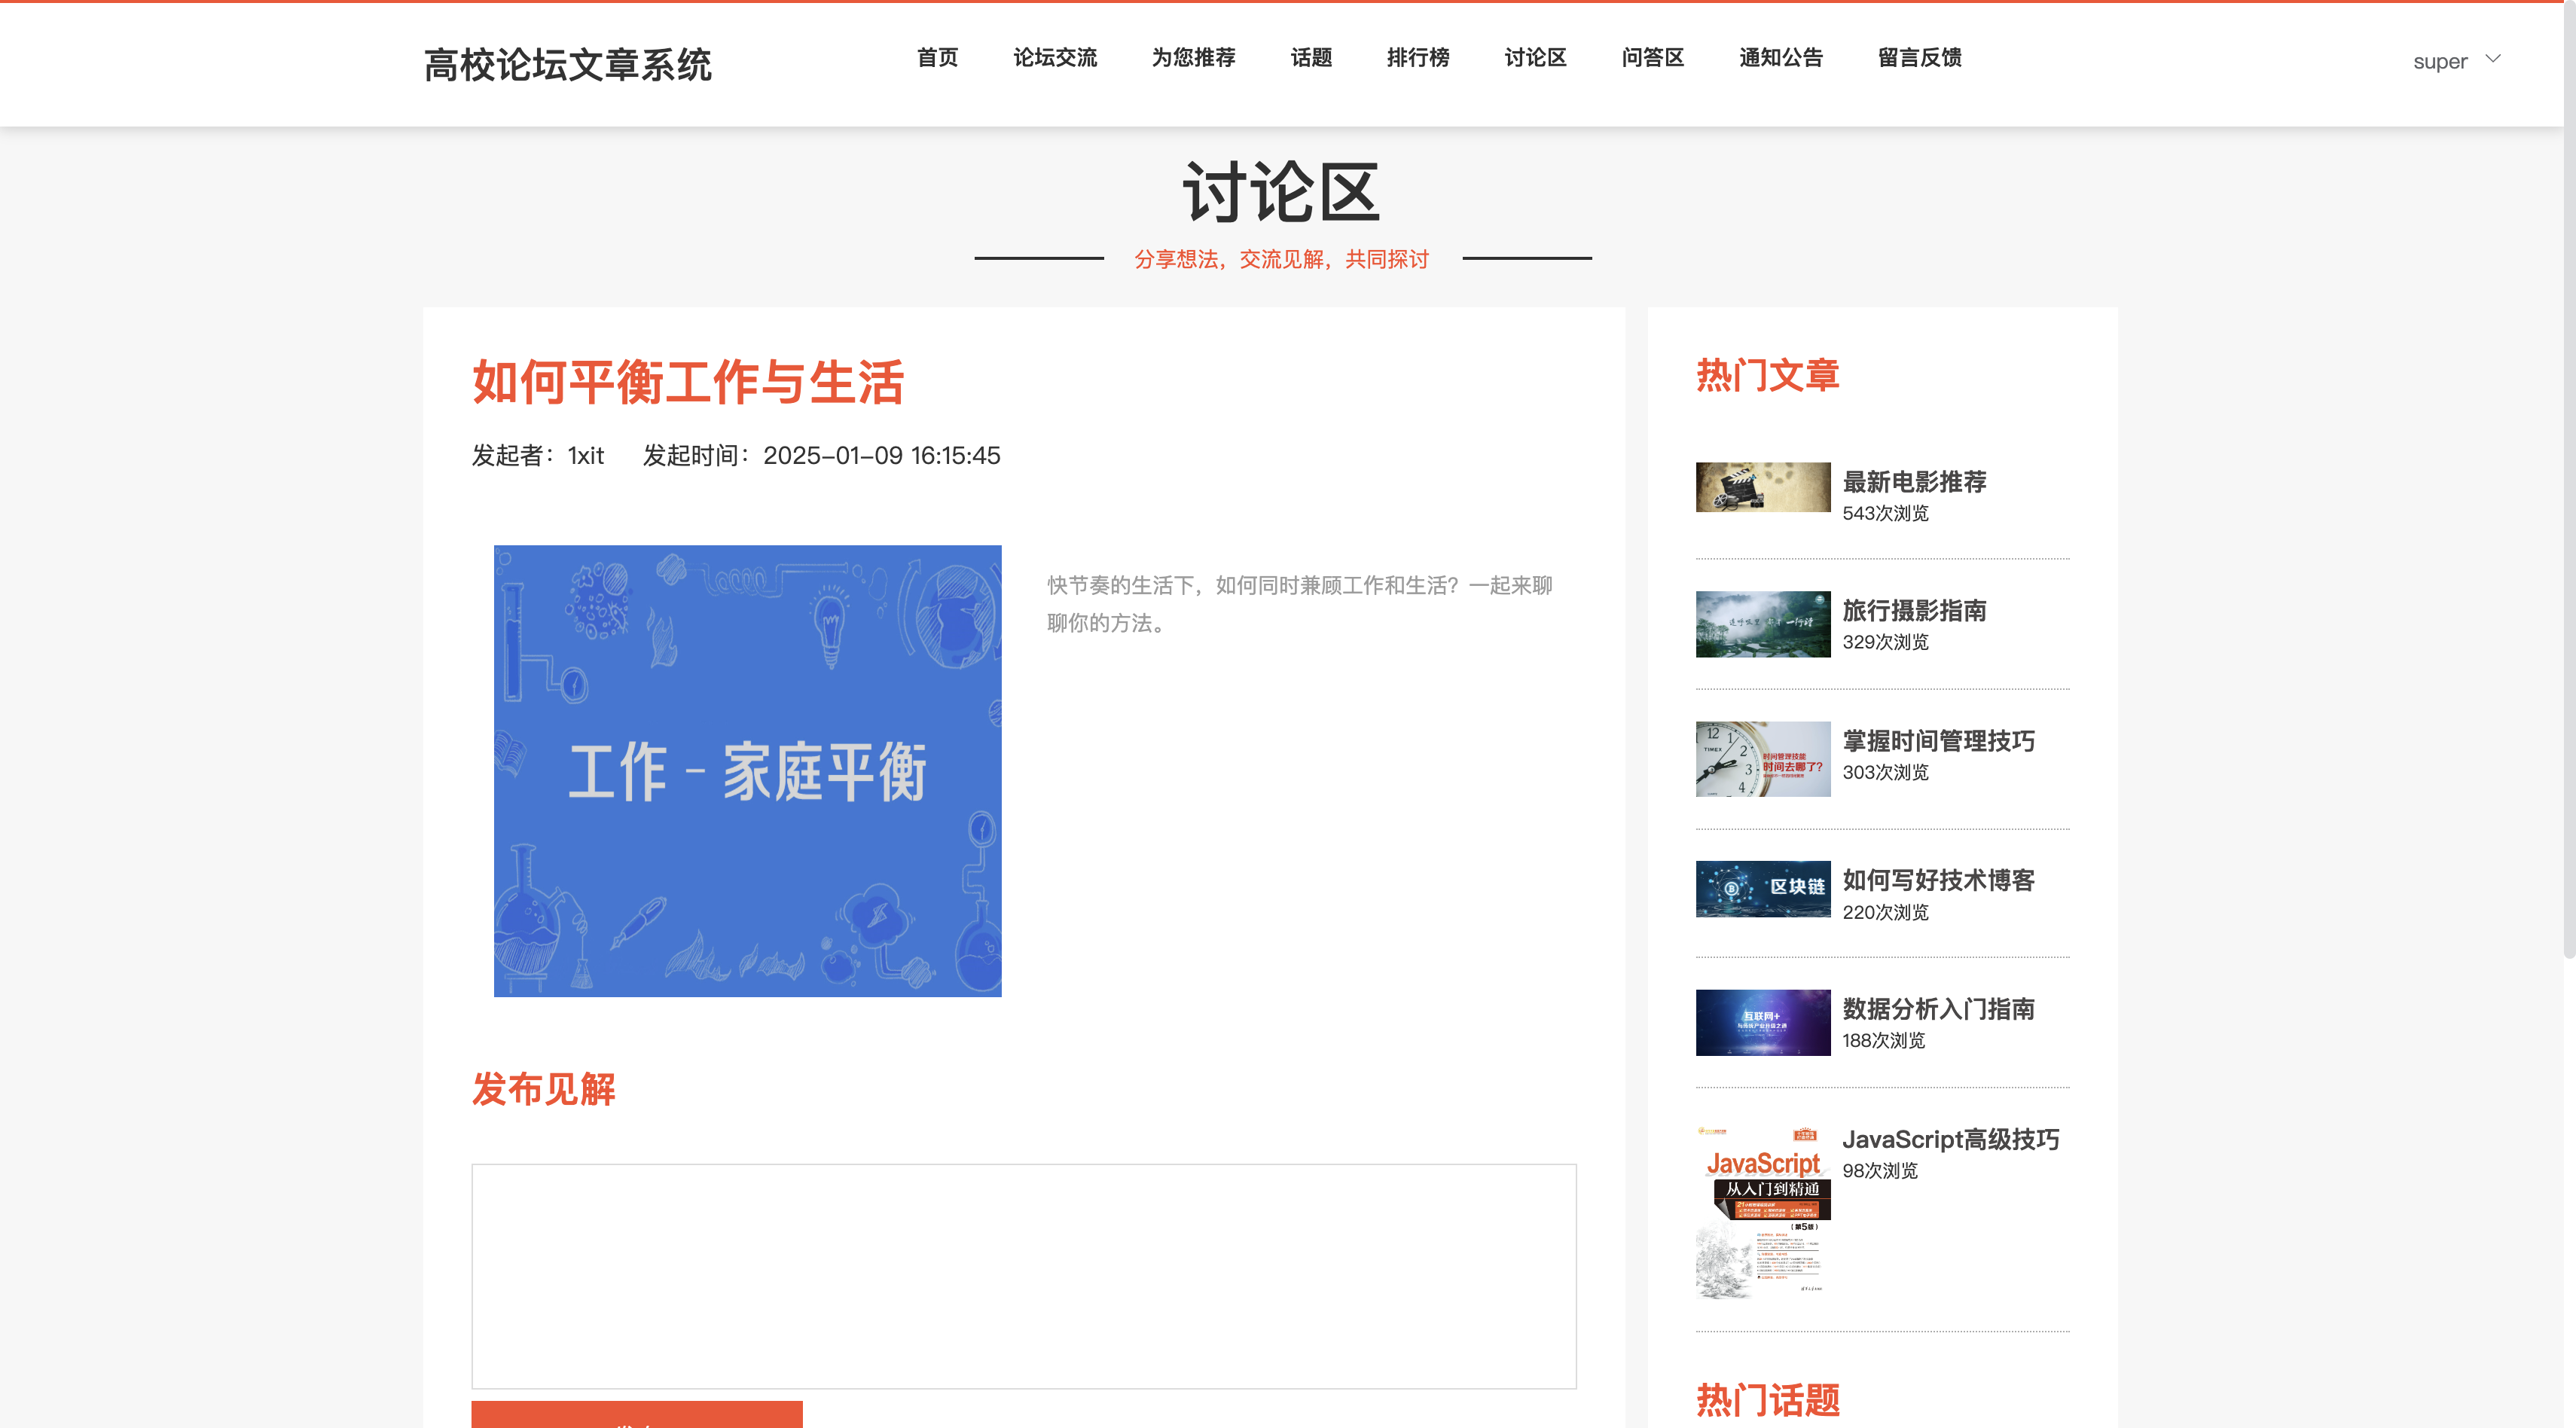2576x1428 pixels.
Task: Open the 问答区 page
Action: pyautogui.click(x=1652, y=58)
